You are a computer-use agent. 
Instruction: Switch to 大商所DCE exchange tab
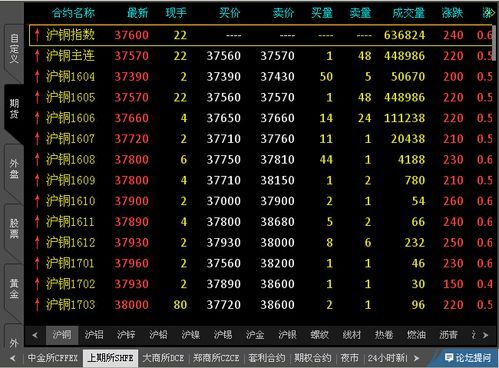(x=163, y=358)
